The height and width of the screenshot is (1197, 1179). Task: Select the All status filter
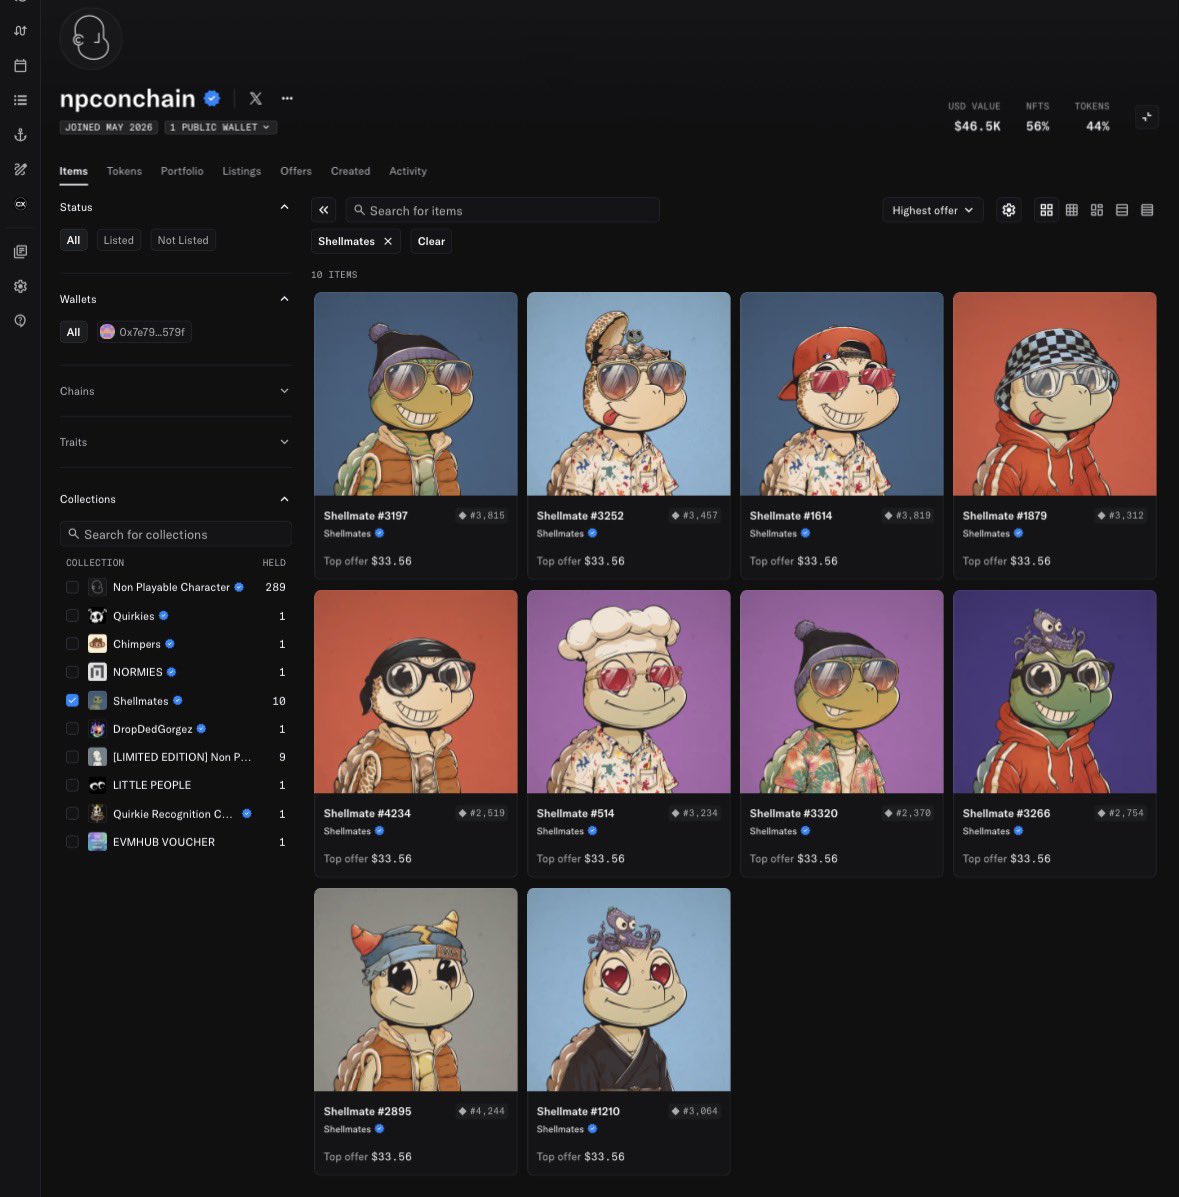[73, 240]
